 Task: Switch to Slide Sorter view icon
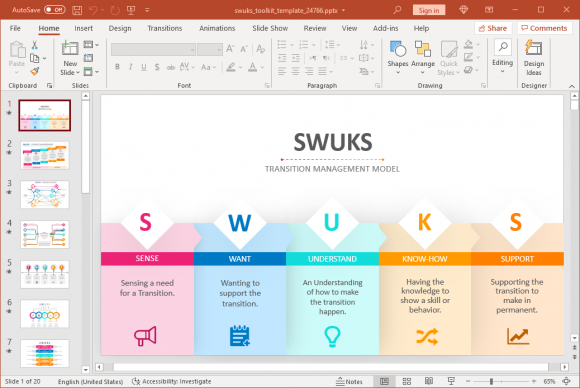coord(407,381)
